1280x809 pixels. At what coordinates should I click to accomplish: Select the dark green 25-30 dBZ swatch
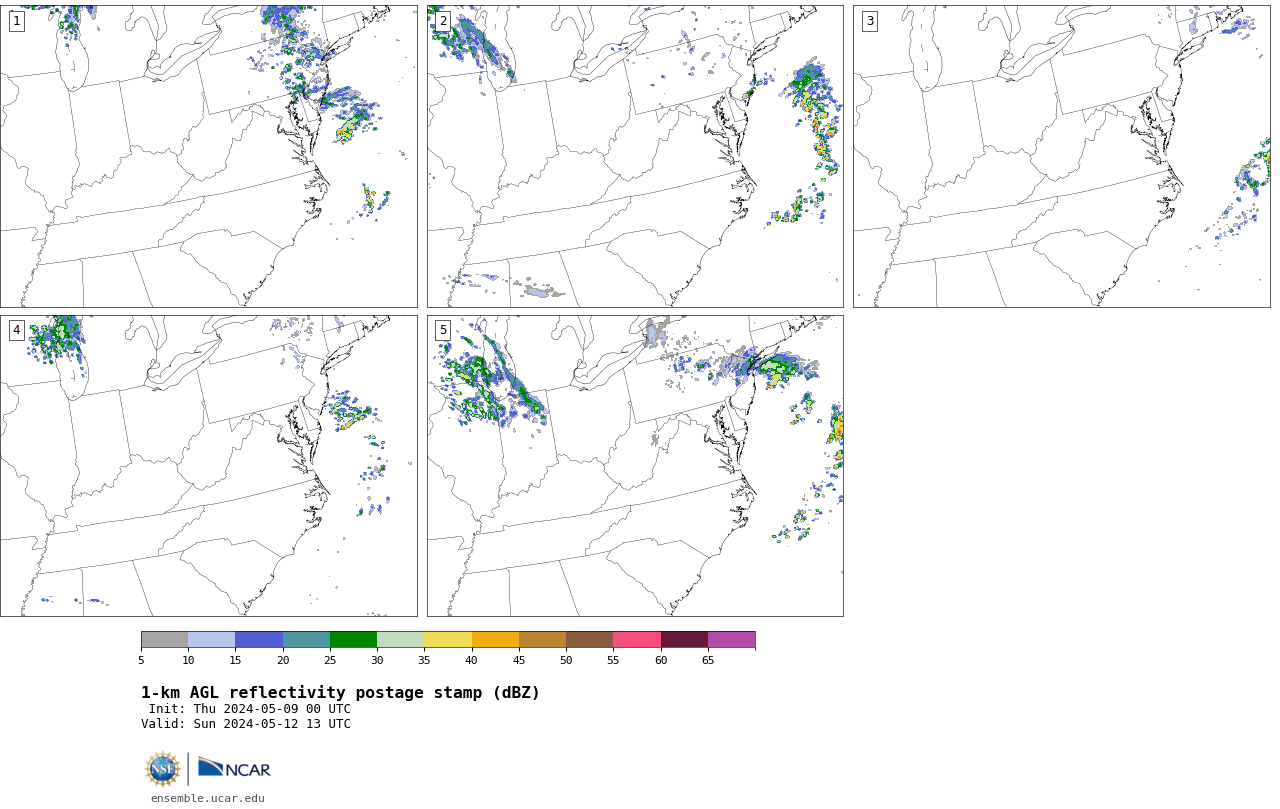click(353, 640)
